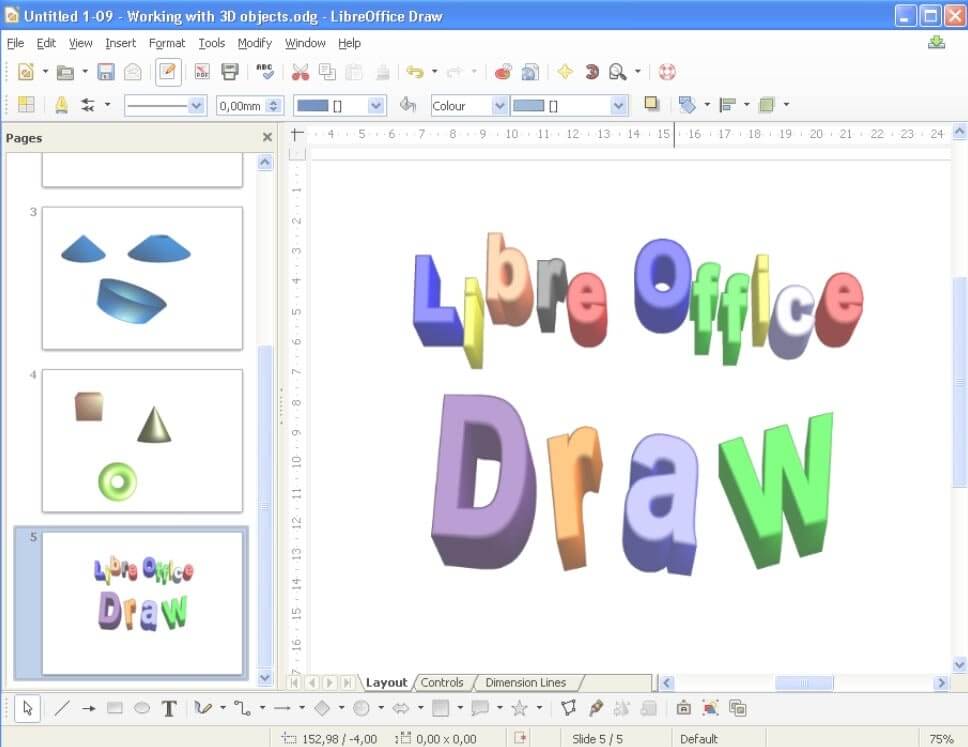
Task: Select the Line drawing tool
Action: pyautogui.click(x=61, y=708)
